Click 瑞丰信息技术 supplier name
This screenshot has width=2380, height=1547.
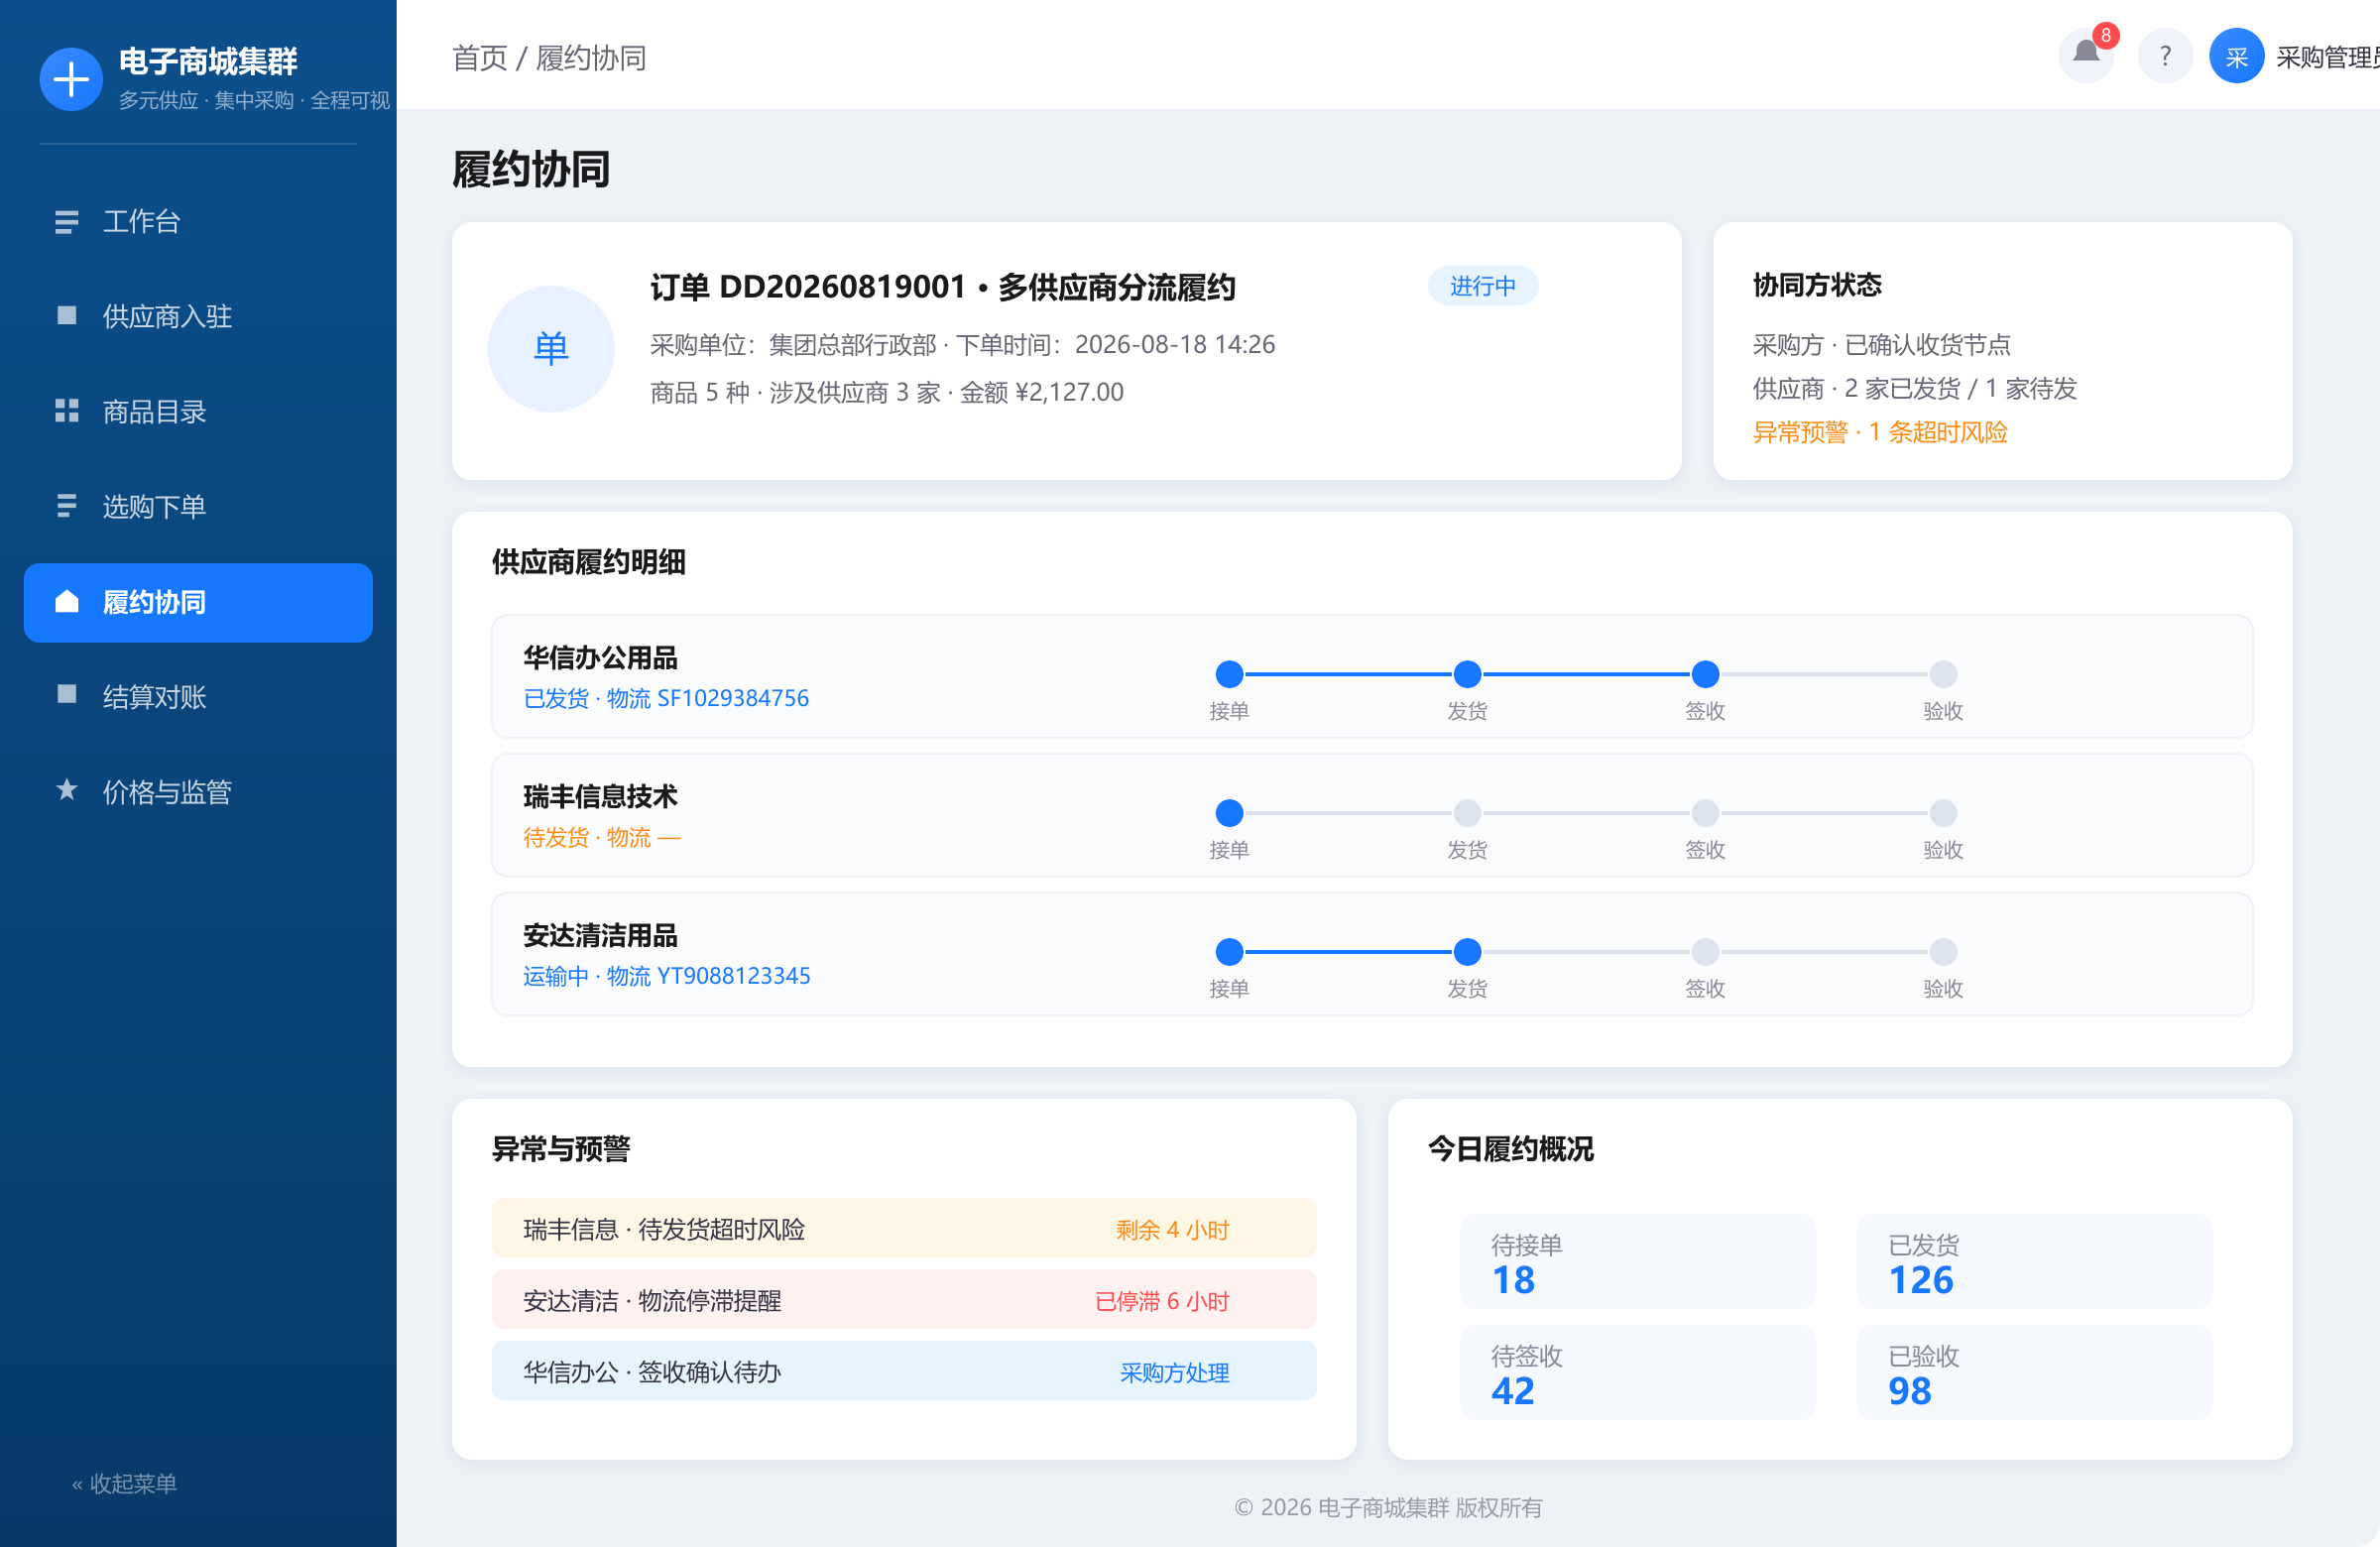600,797
